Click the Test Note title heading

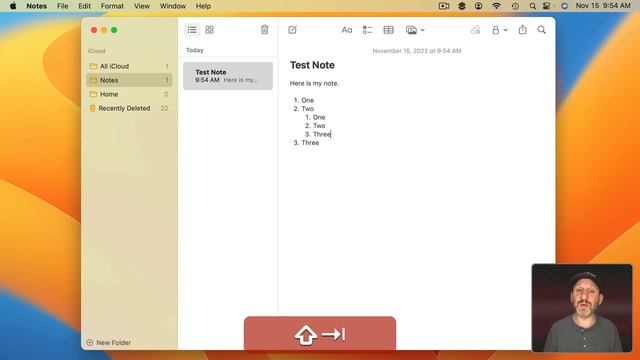point(312,65)
